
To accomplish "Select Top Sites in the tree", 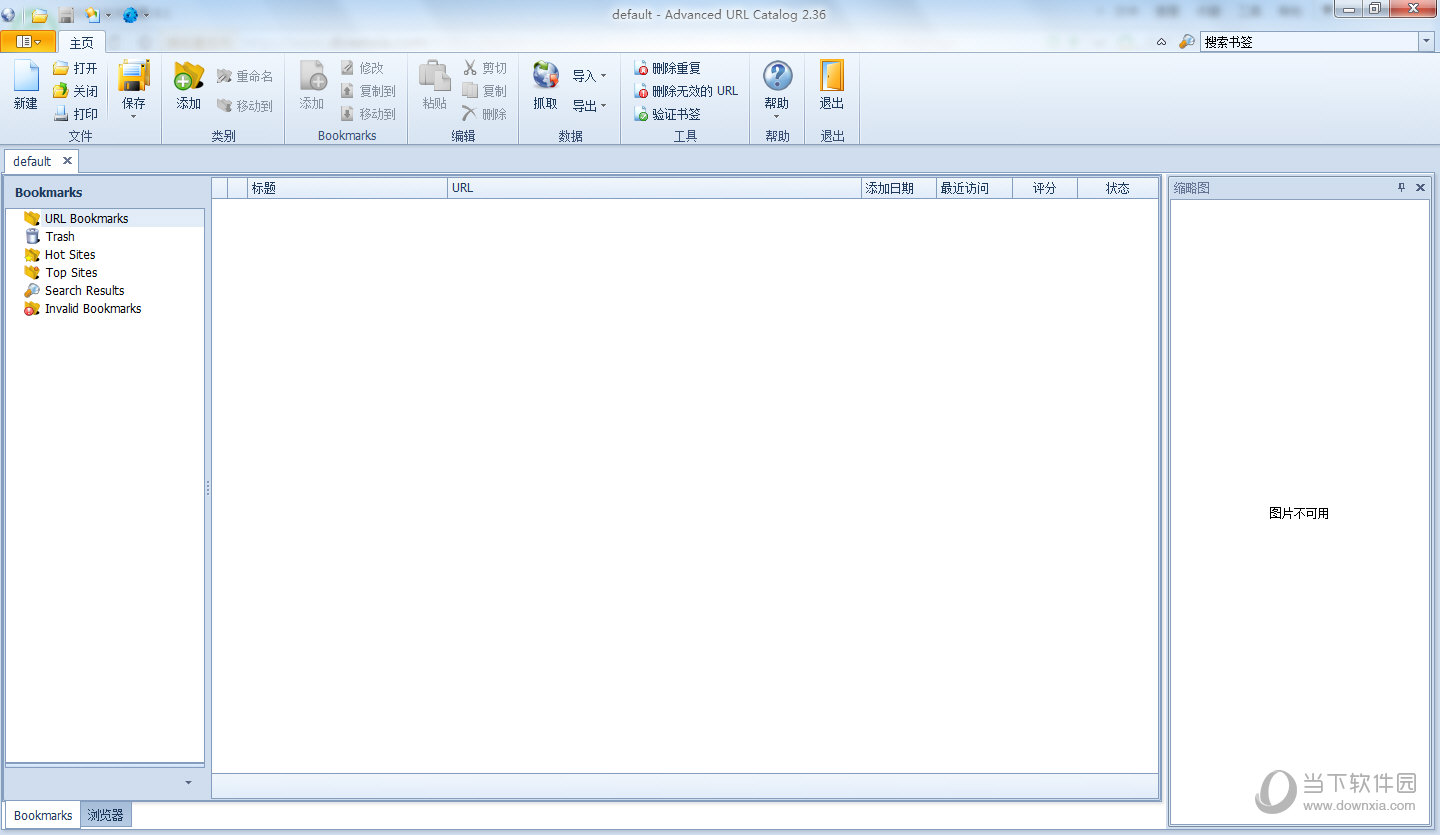I will (71, 272).
